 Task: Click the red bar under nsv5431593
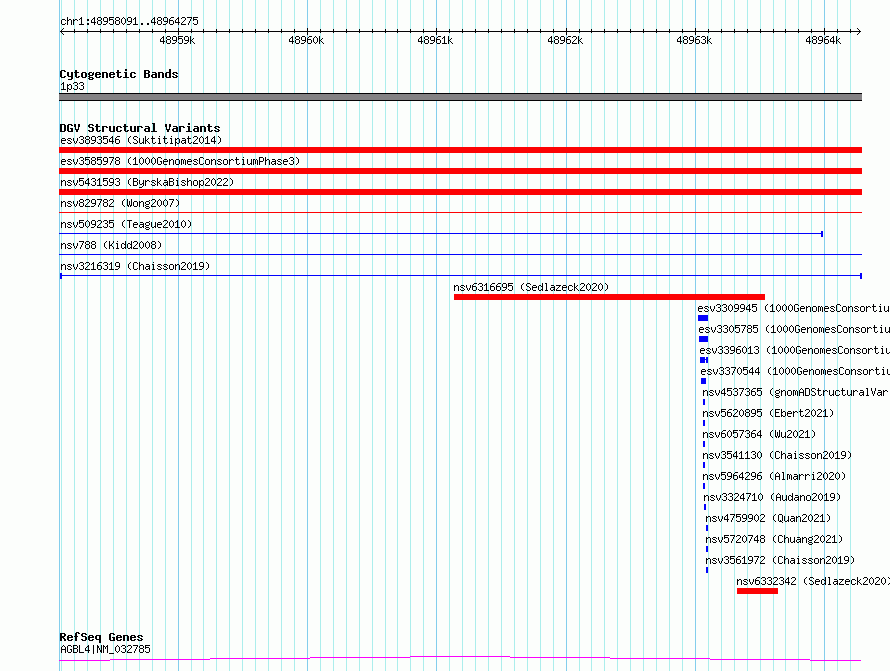(x=460, y=192)
